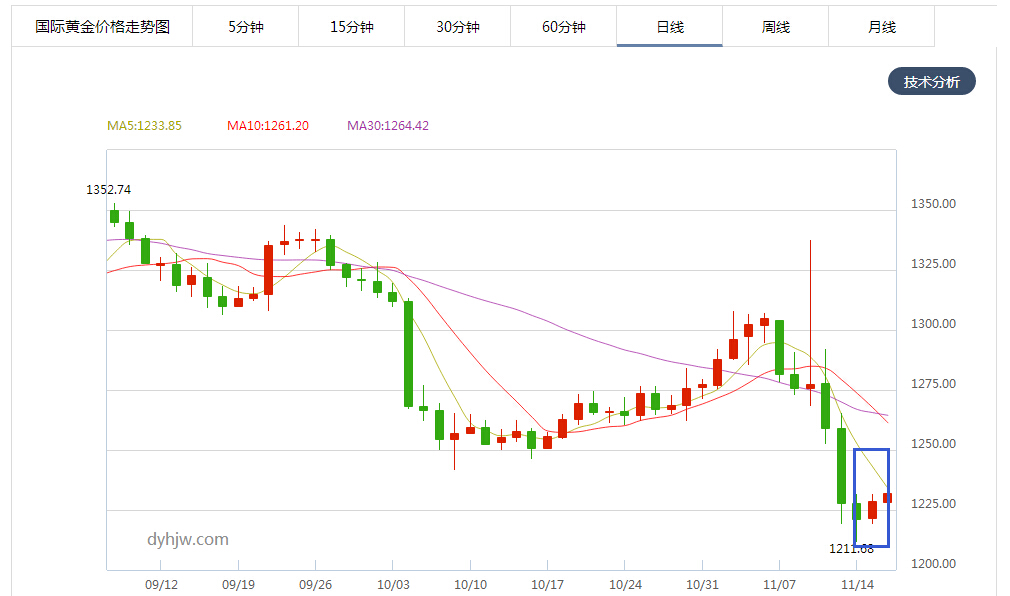The width and height of the screenshot is (1010, 596).
Task: Click the 1275.00 price axis label
Action: click(933, 384)
